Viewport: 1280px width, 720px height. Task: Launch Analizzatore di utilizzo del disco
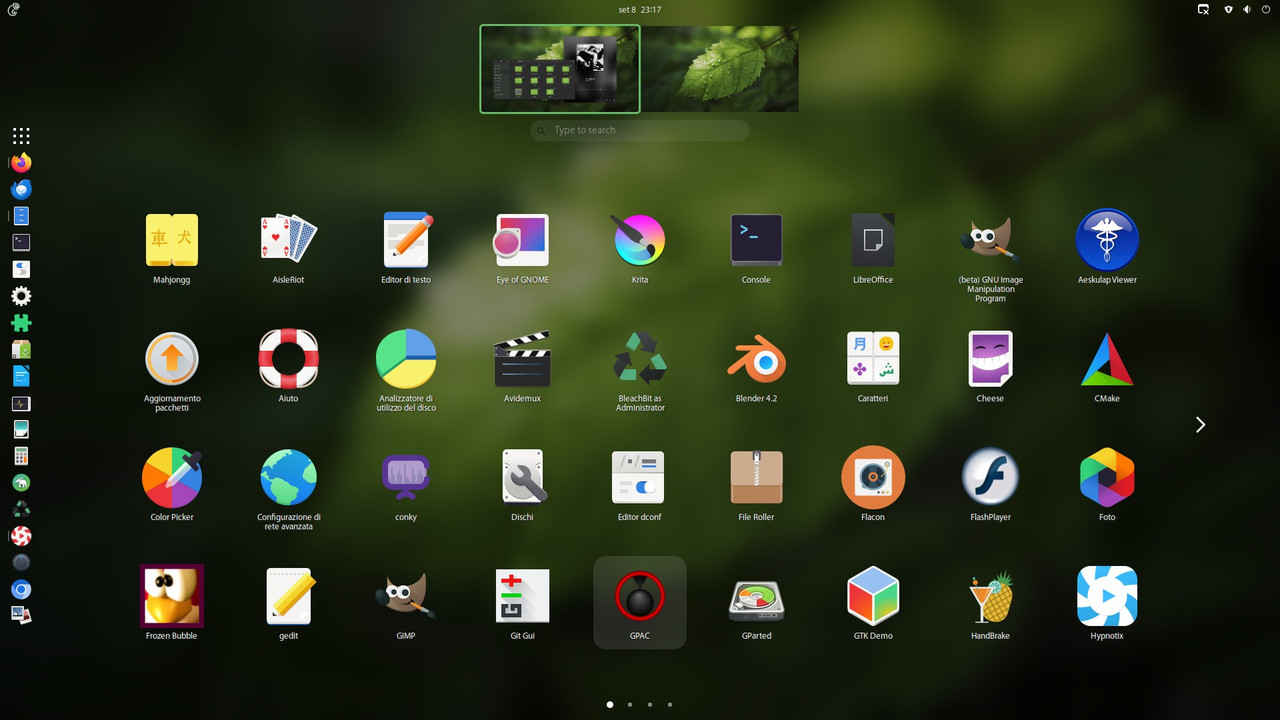point(406,359)
